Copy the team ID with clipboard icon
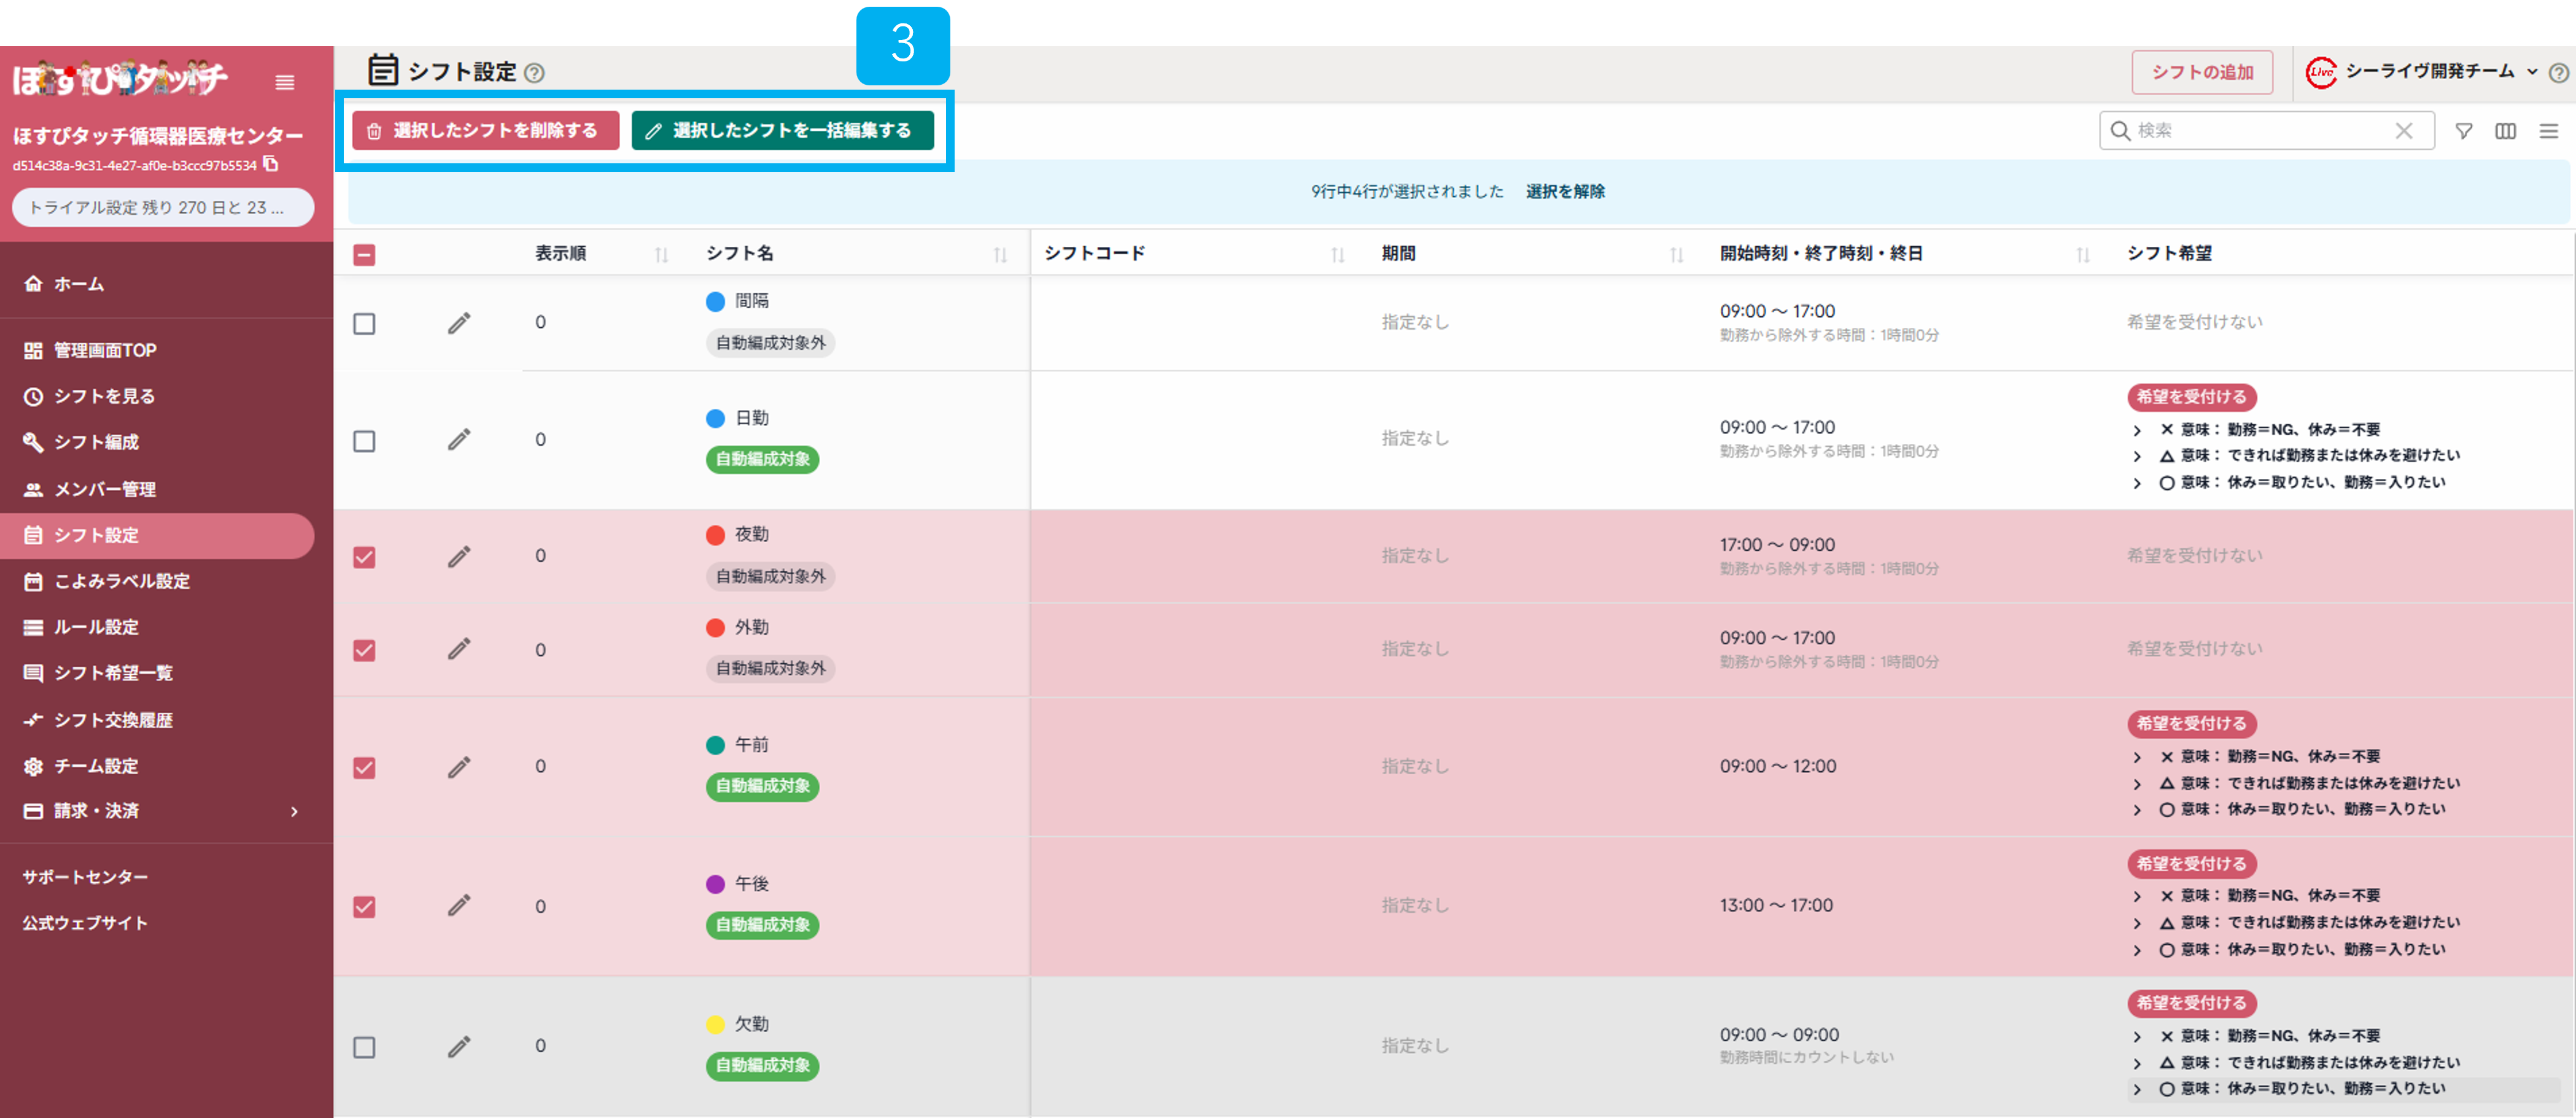This screenshot has height=1118, width=2576. coord(271,164)
